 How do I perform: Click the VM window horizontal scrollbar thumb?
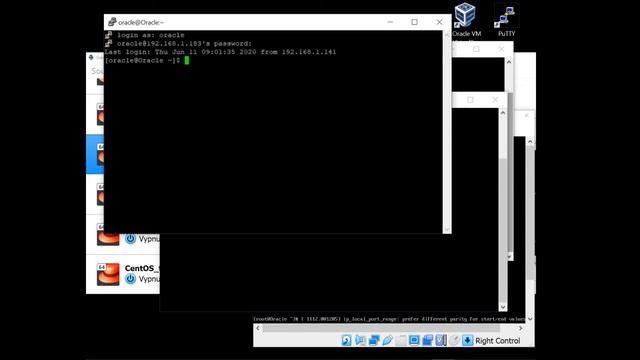(381, 328)
